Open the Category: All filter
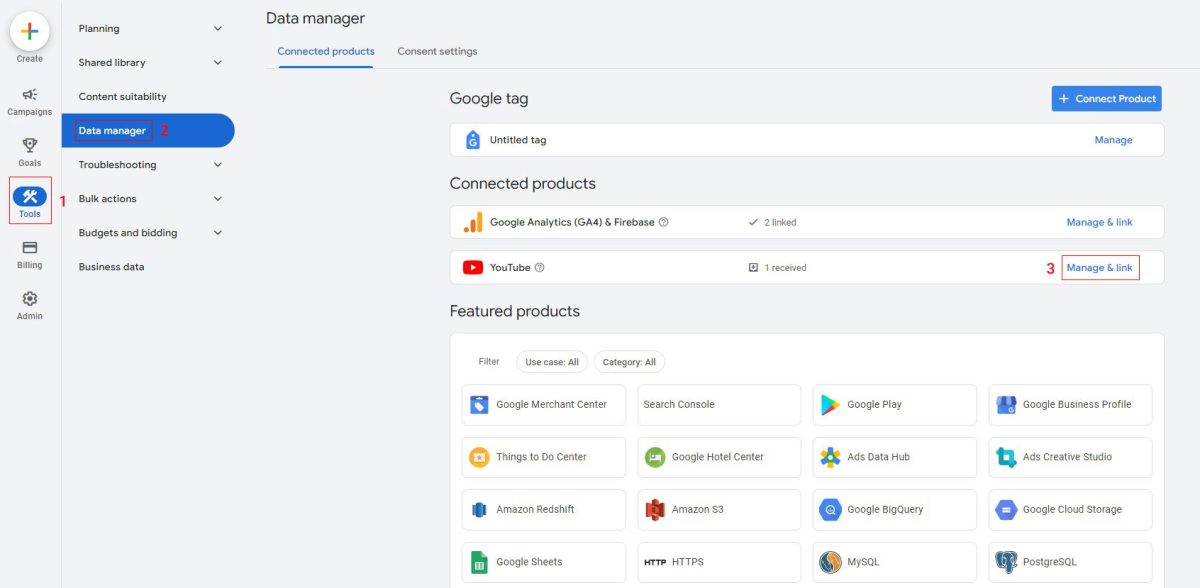Screen dimensions: 1200x588 pos(629,362)
